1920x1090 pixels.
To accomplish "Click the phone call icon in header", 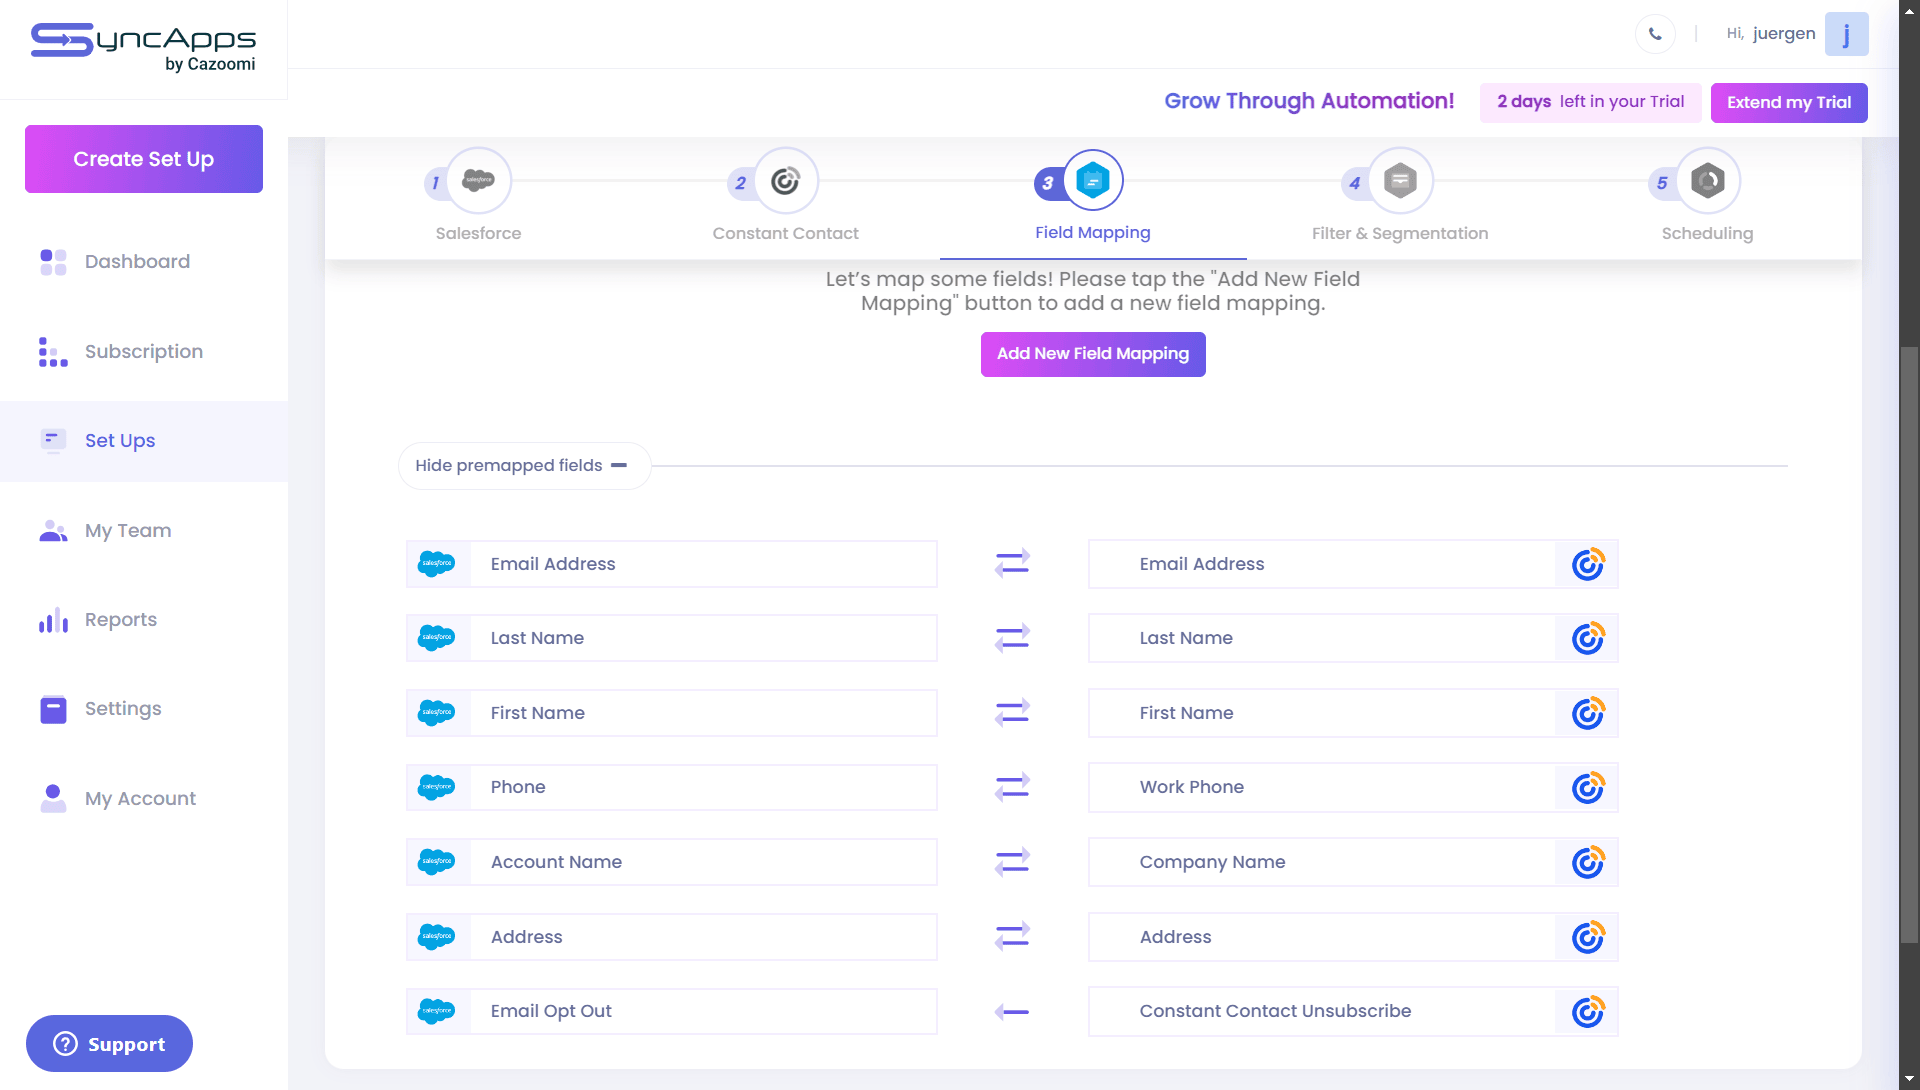I will coord(1655,34).
